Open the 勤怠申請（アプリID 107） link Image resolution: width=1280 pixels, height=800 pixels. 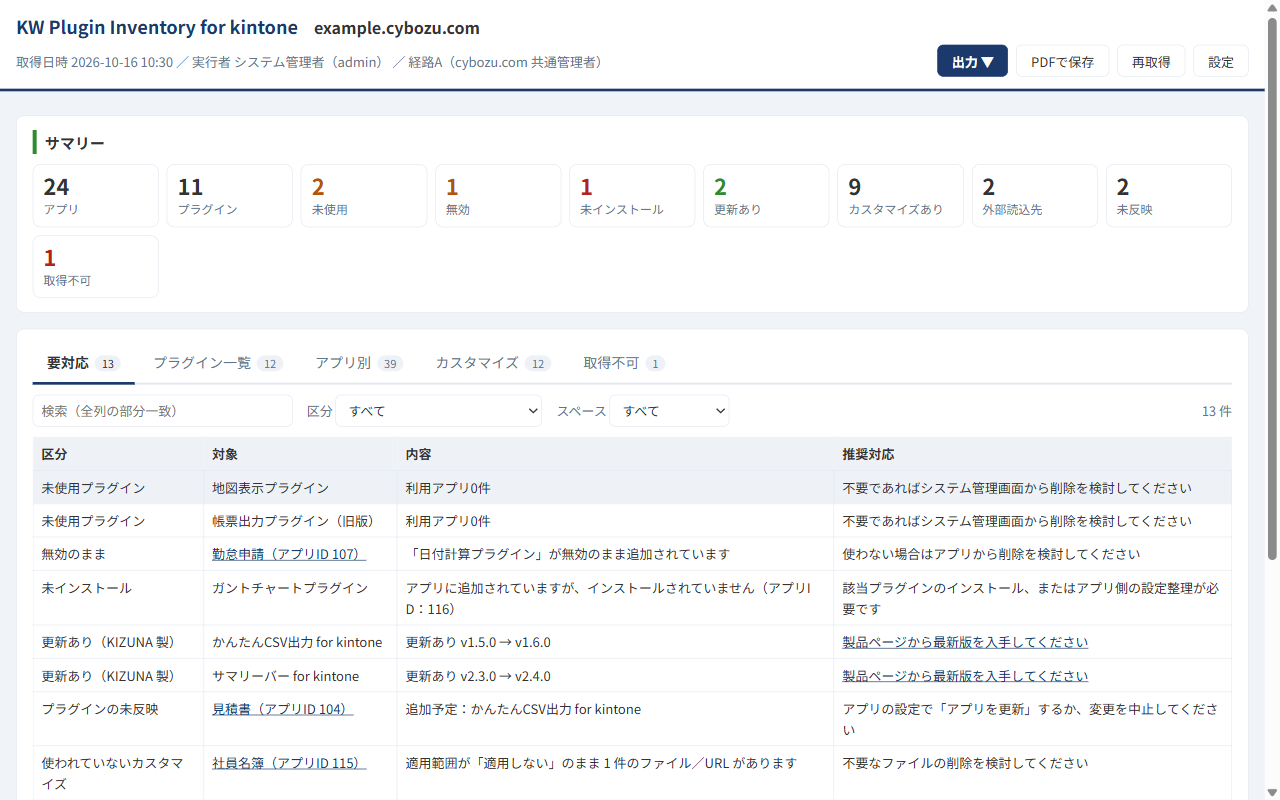click(289, 554)
